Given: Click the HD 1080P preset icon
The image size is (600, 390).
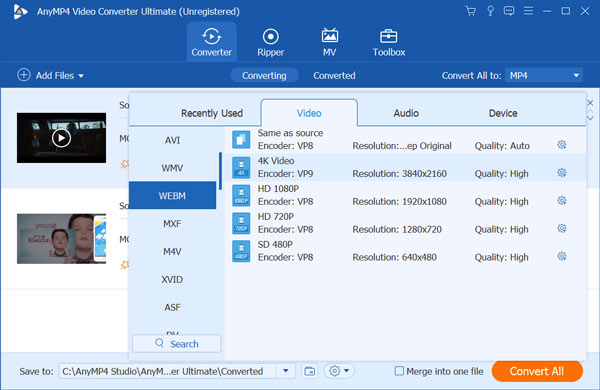Looking at the screenshot, I should [x=241, y=196].
